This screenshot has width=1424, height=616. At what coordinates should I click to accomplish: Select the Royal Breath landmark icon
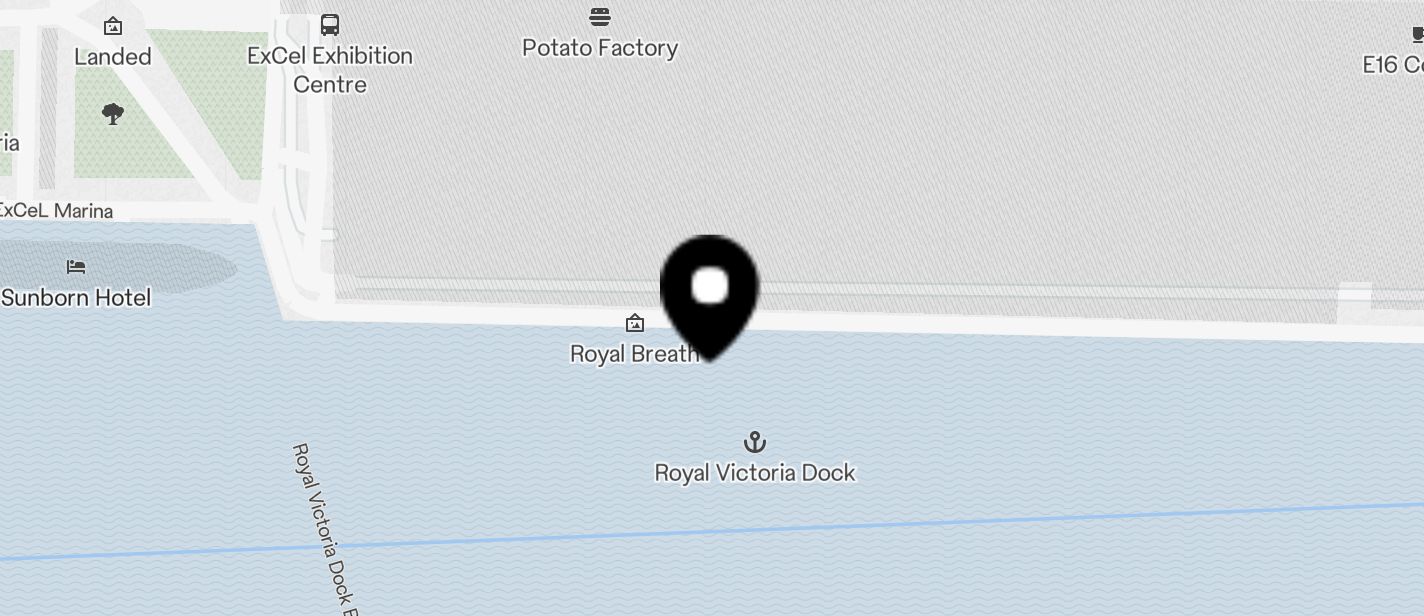(x=634, y=323)
